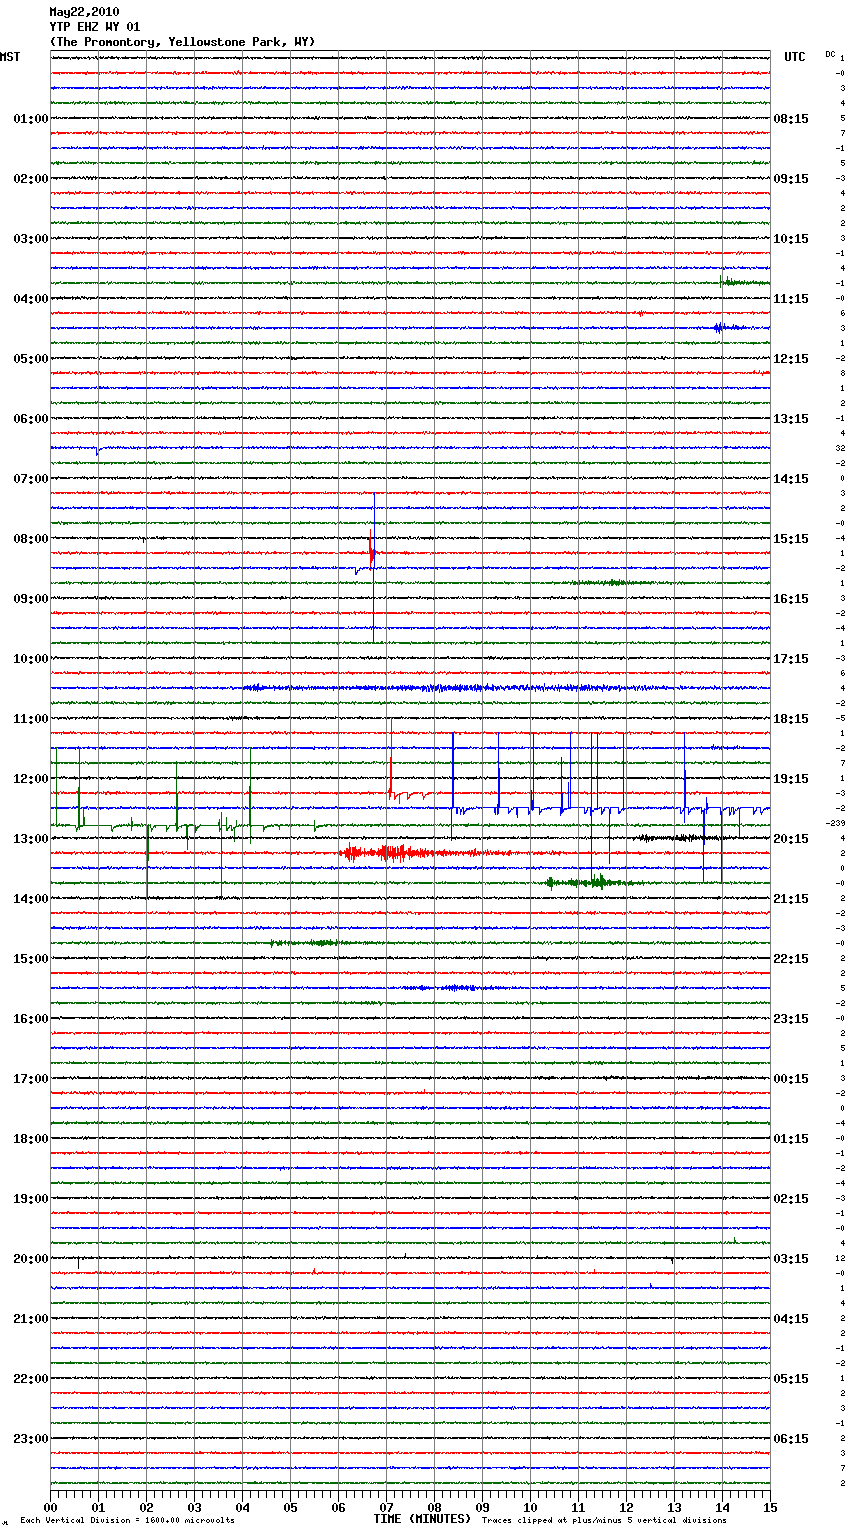Click the 22:15 UTC time label
The height and width of the screenshot is (1534, 850).
click(x=791, y=959)
